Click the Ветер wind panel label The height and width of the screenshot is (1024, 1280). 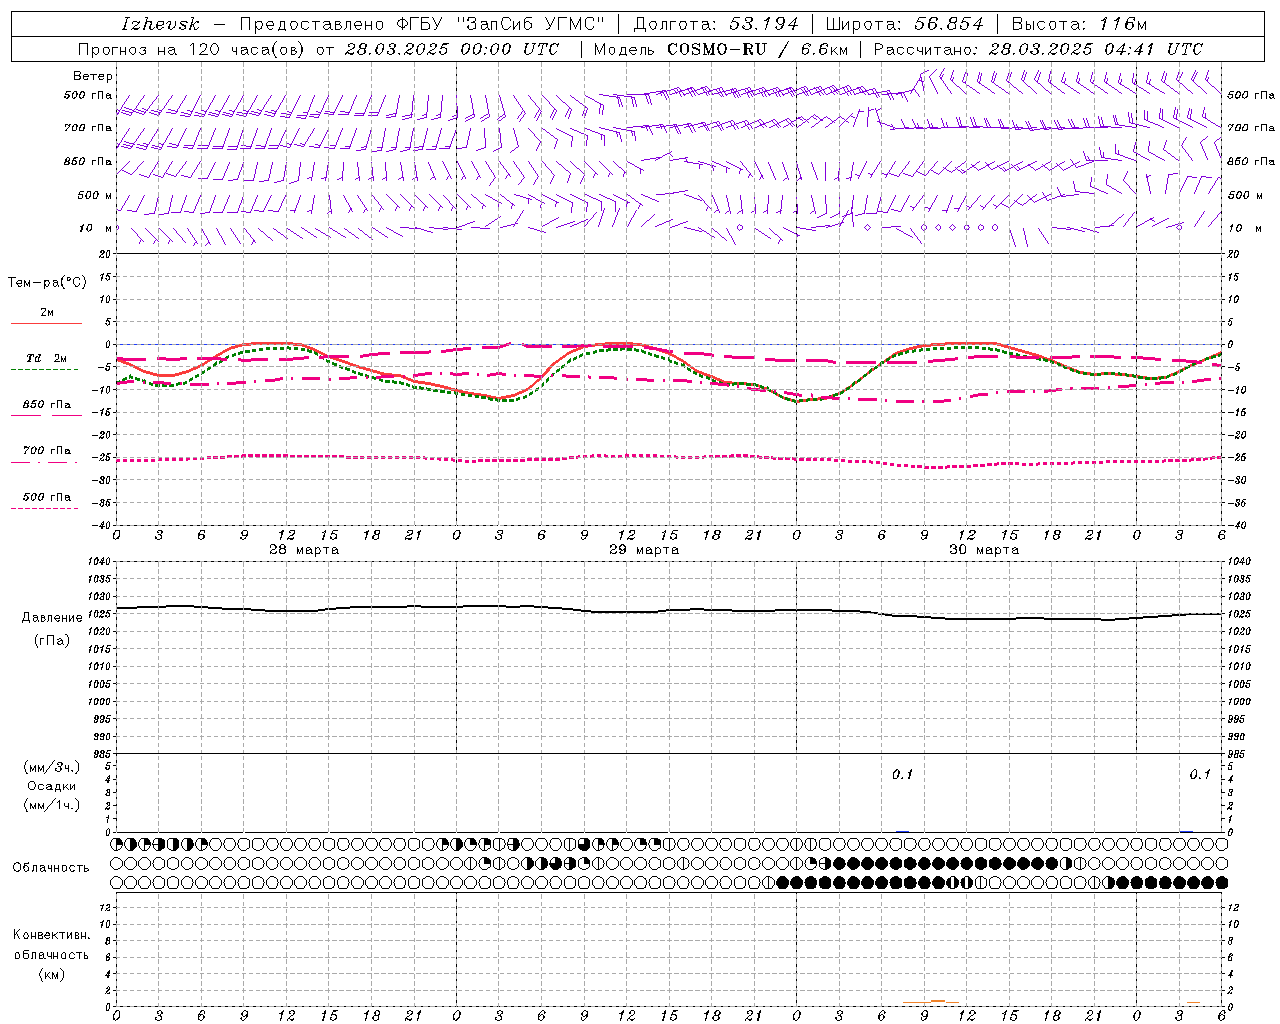93,76
